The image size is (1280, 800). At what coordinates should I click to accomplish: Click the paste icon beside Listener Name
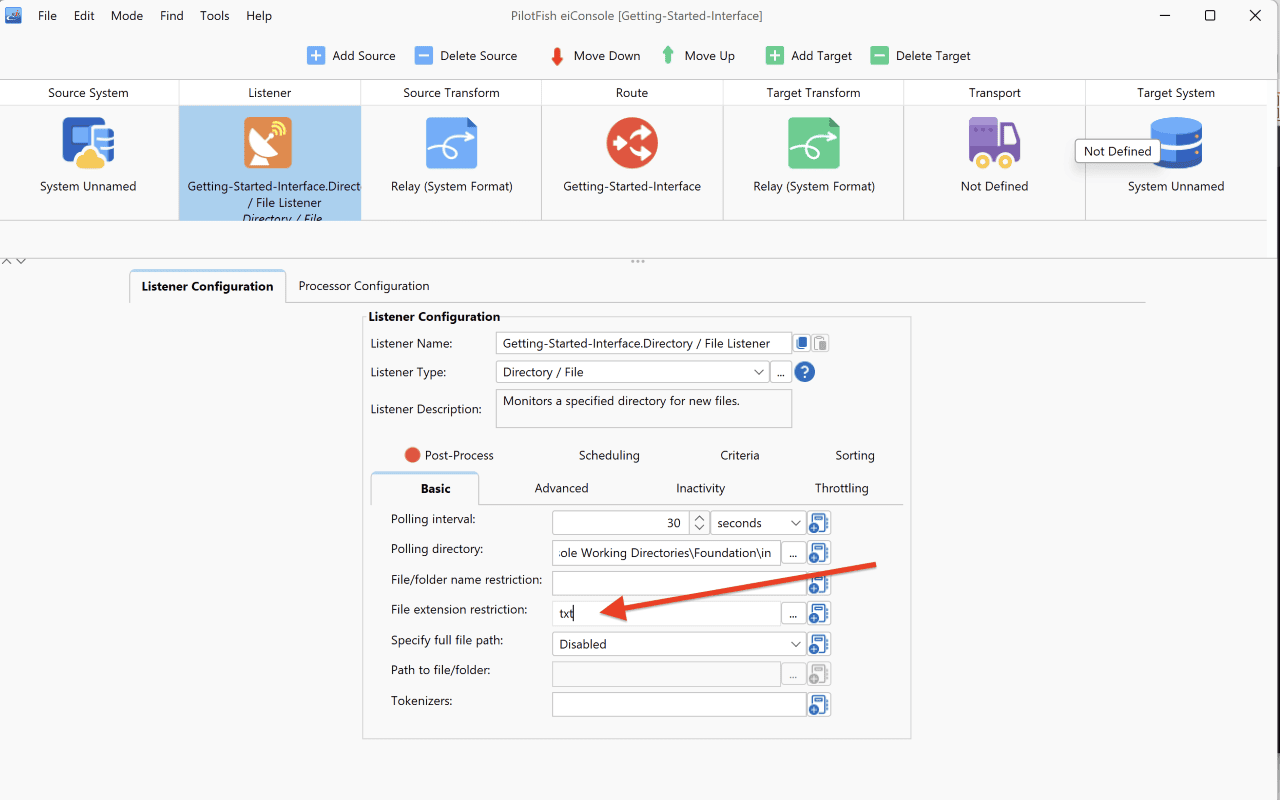pos(820,343)
